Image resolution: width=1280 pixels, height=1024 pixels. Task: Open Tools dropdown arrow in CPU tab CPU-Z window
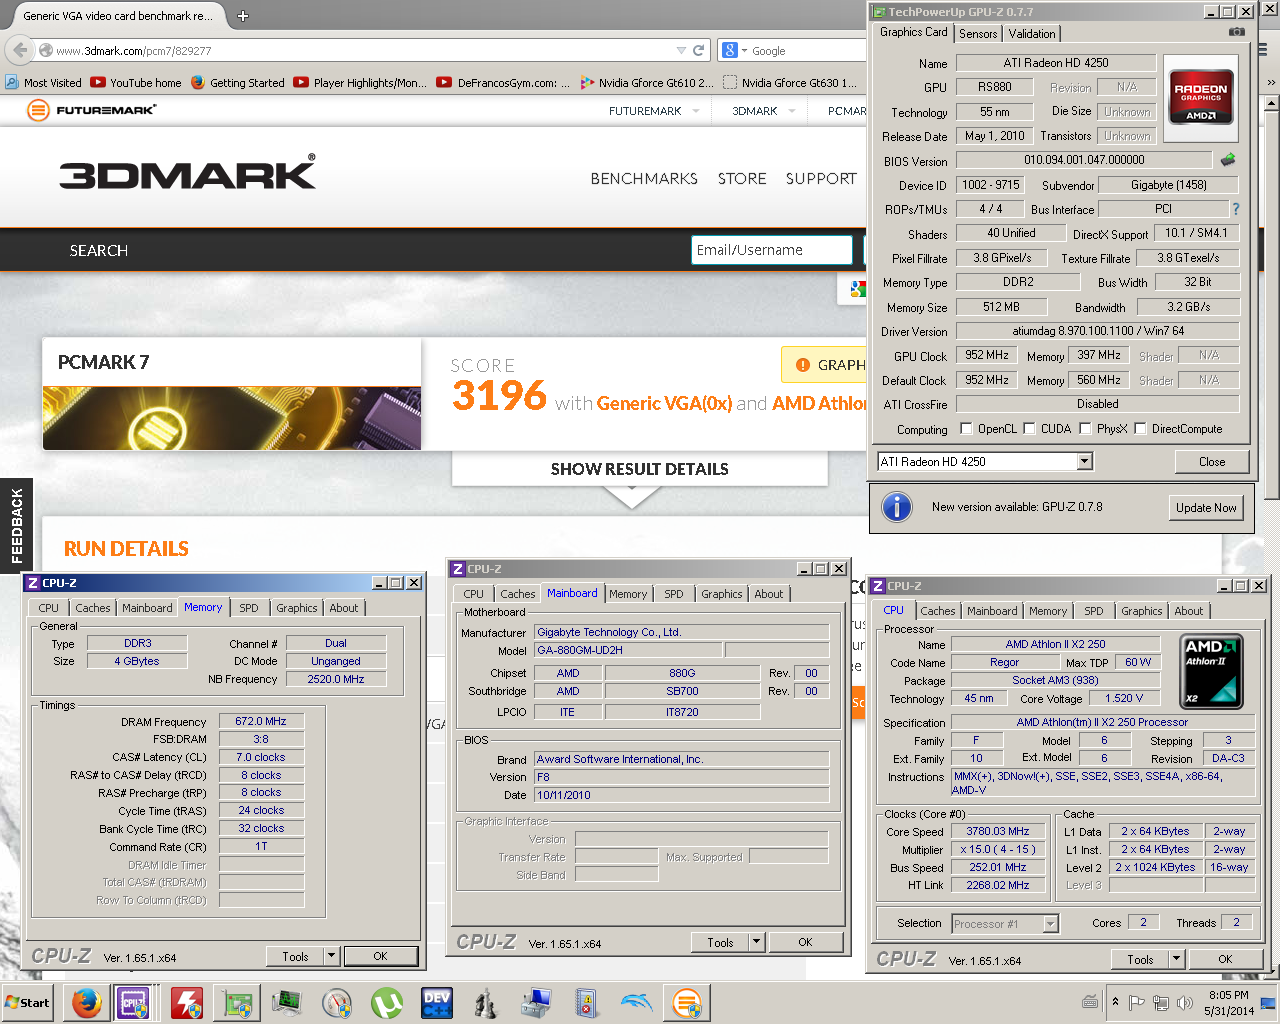(x=1176, y=959)
